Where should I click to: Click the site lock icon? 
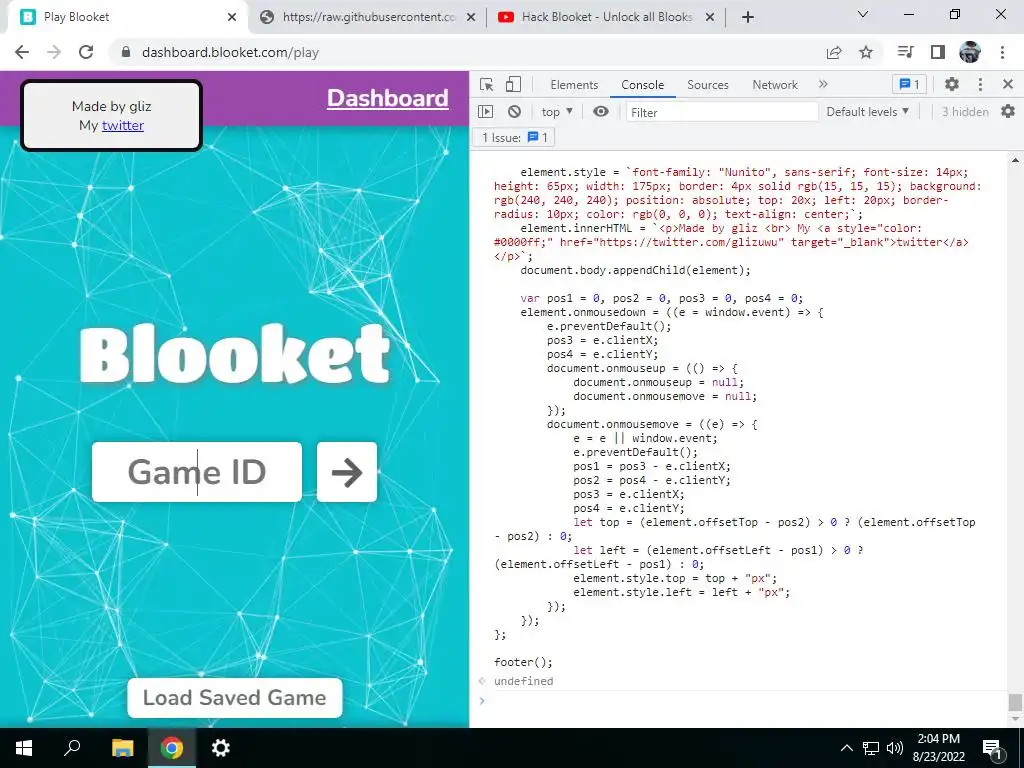(x=126, y=52)
